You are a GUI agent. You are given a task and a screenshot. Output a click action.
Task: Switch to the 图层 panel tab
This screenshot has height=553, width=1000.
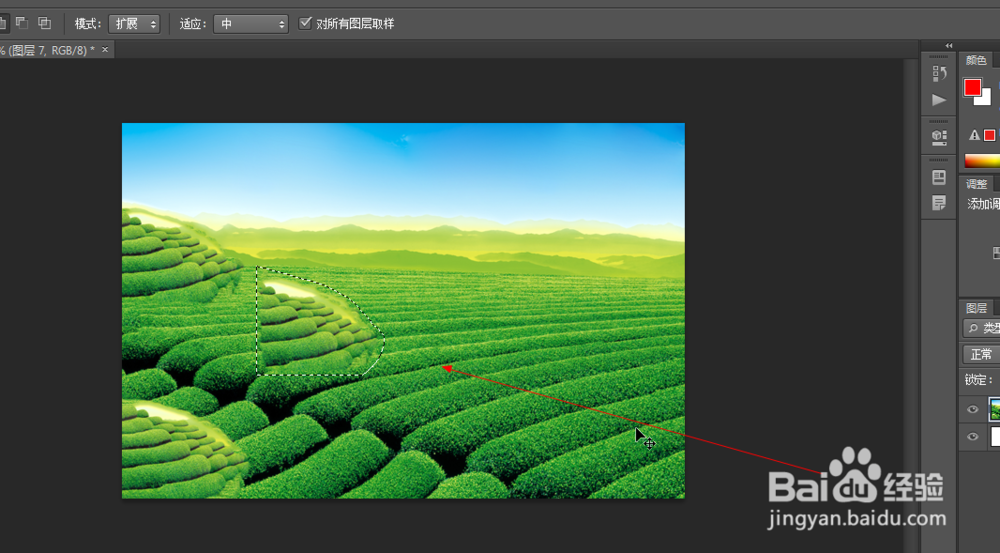976,308
